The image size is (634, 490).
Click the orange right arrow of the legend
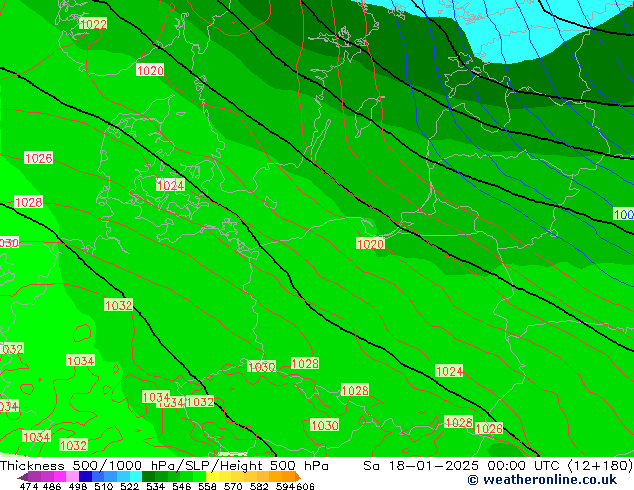point(297,477)
